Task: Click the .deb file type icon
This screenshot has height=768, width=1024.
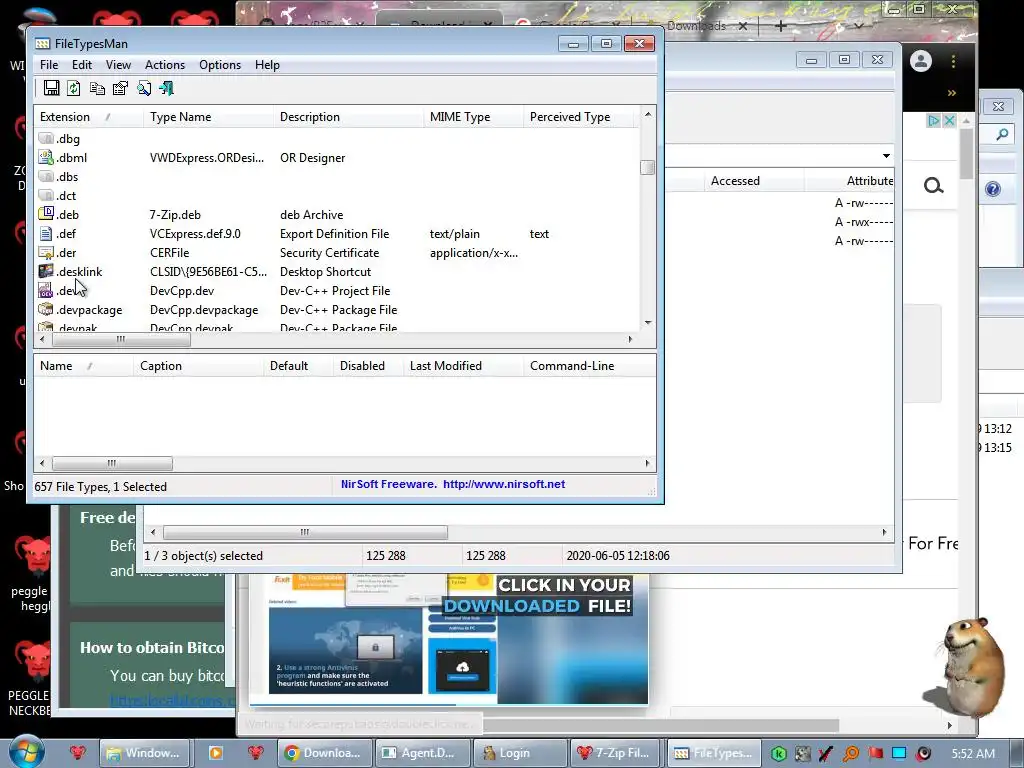Action: tap(46, 214)
